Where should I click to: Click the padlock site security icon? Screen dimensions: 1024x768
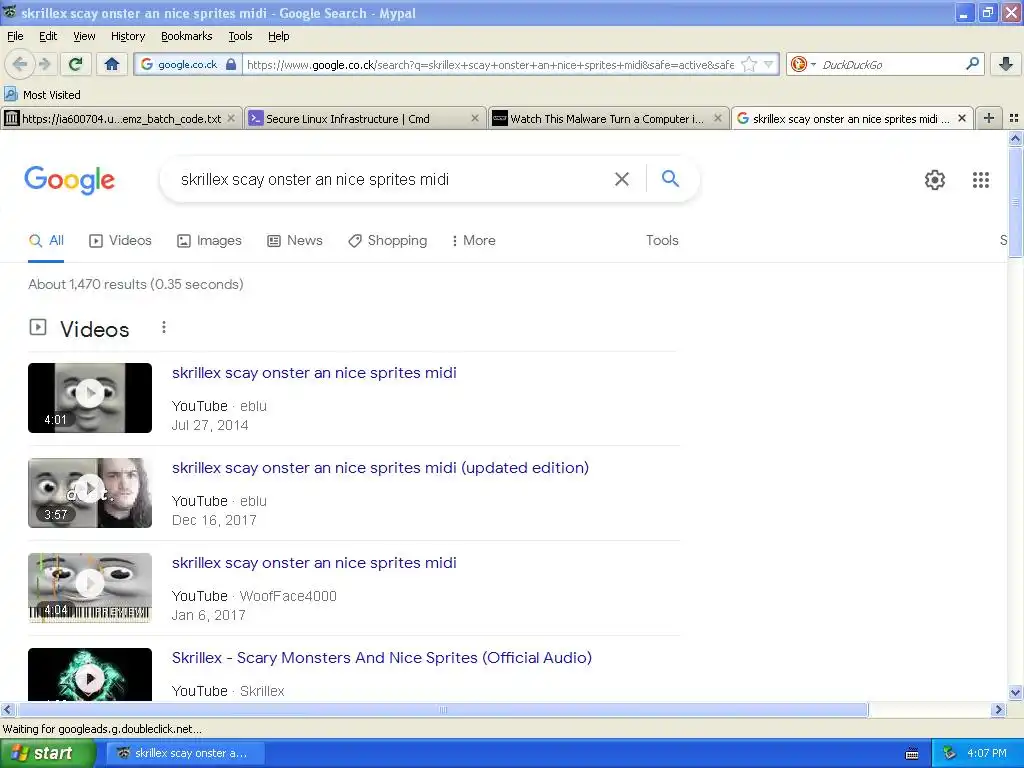231,65
